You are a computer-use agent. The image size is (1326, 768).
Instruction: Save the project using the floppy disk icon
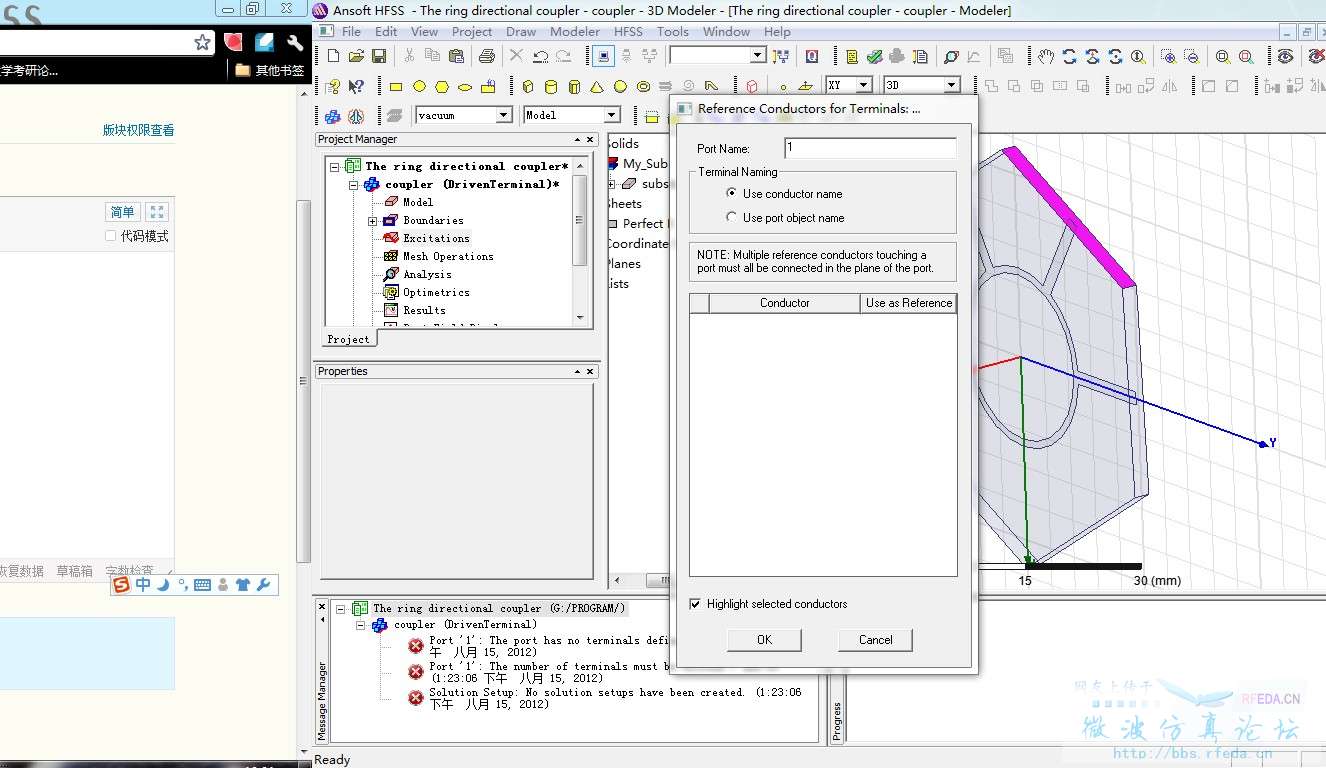point(379,56)
